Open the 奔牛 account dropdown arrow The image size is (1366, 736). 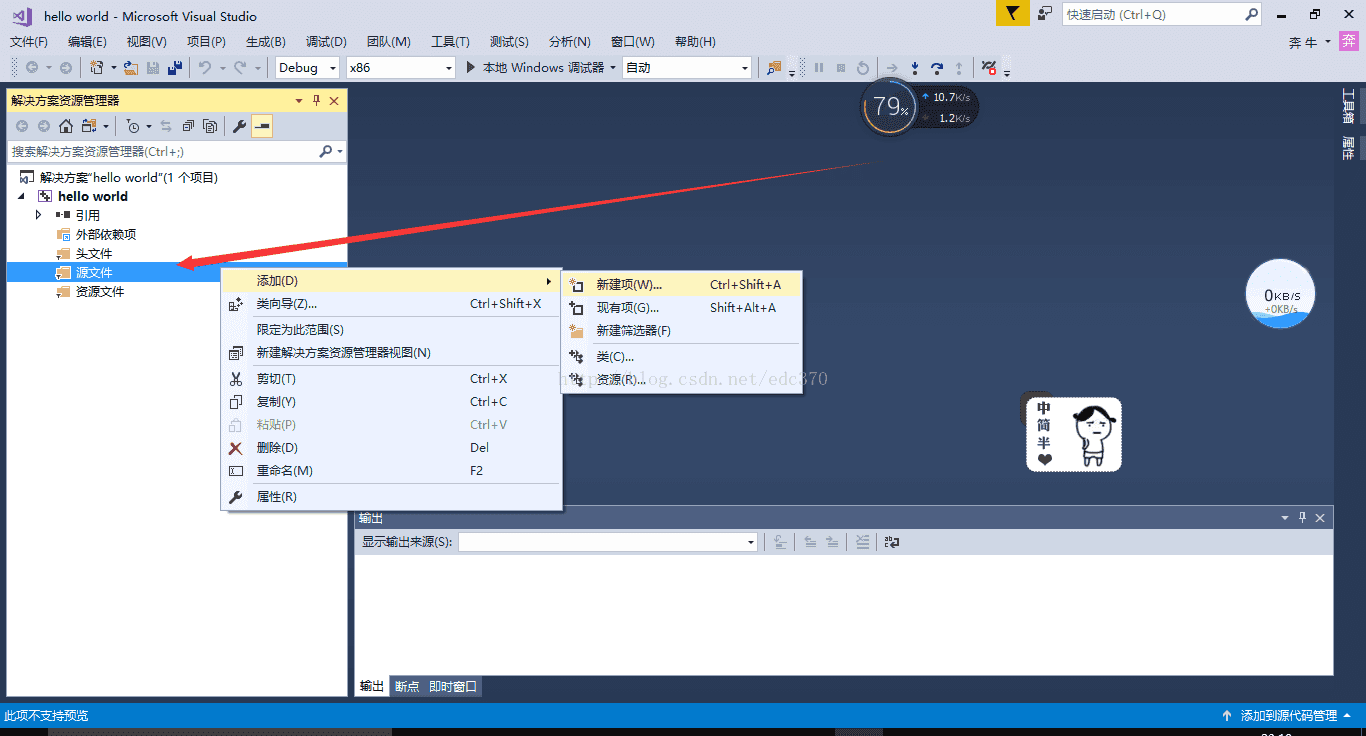coord(1328,42)
